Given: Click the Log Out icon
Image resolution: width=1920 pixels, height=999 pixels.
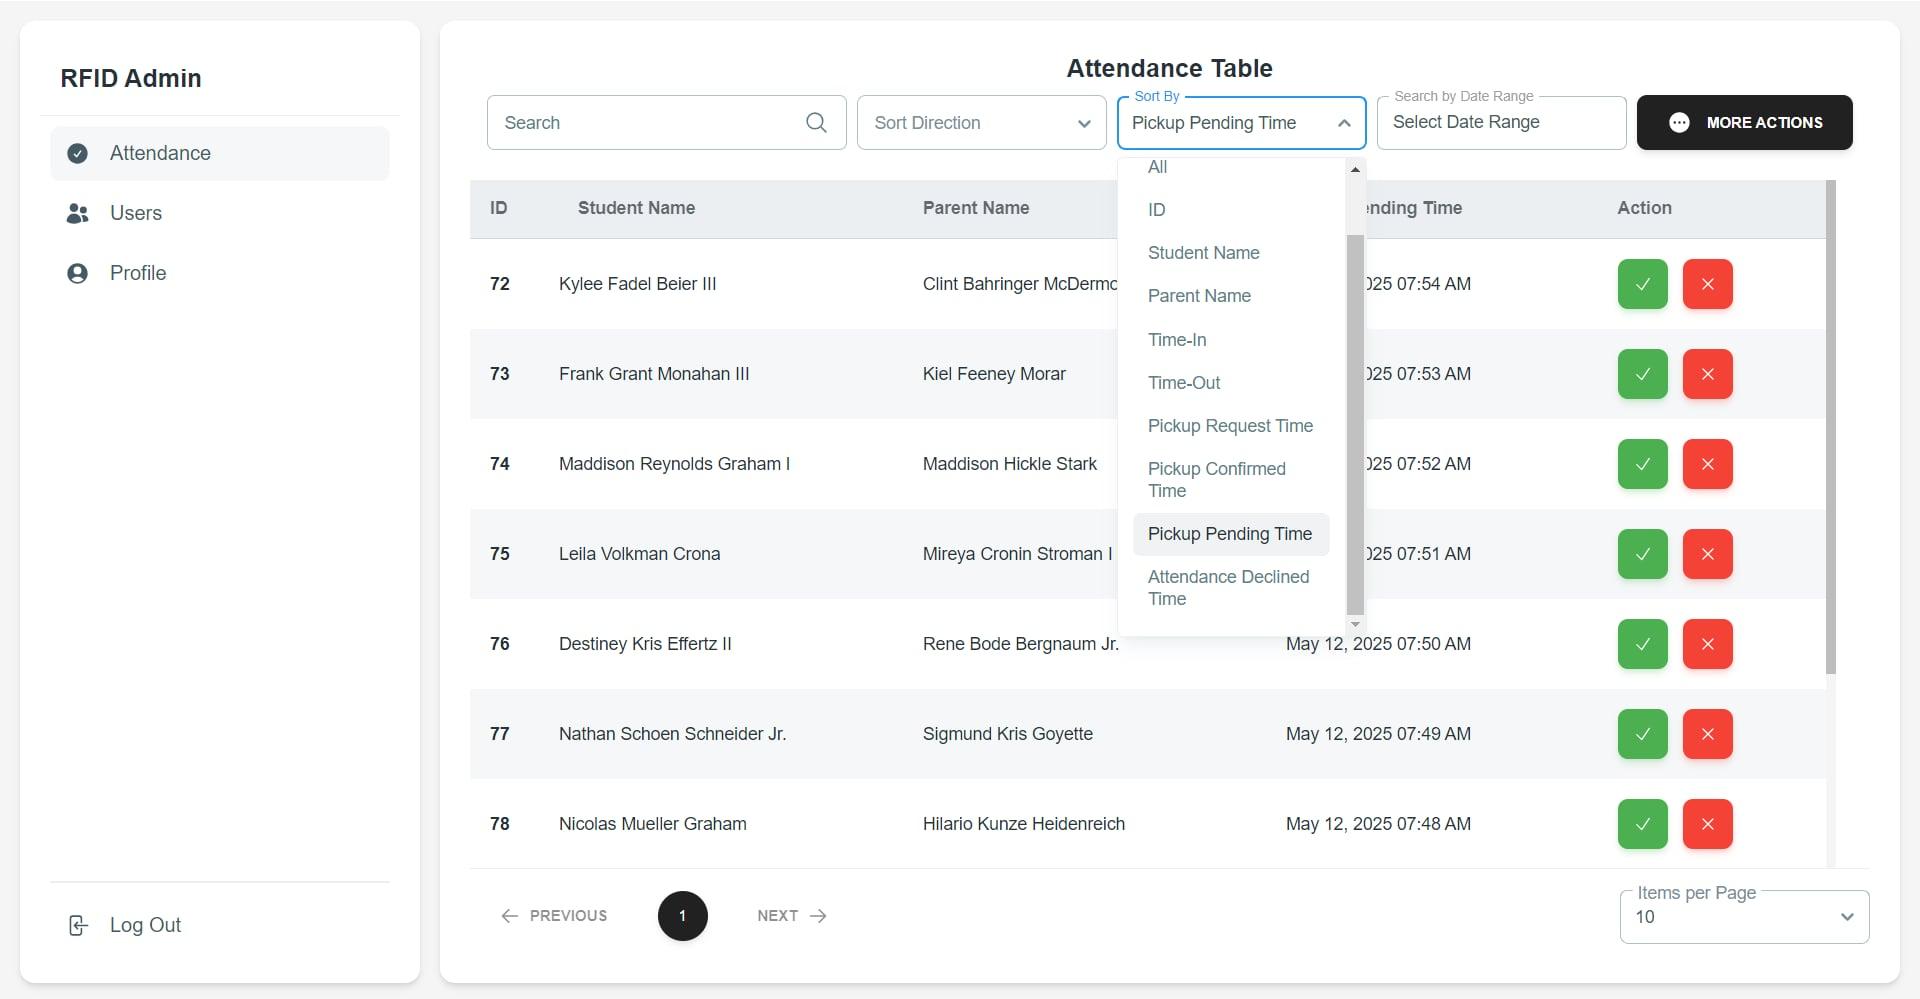Looking at the screenshot, I should [x=78, y=925].
